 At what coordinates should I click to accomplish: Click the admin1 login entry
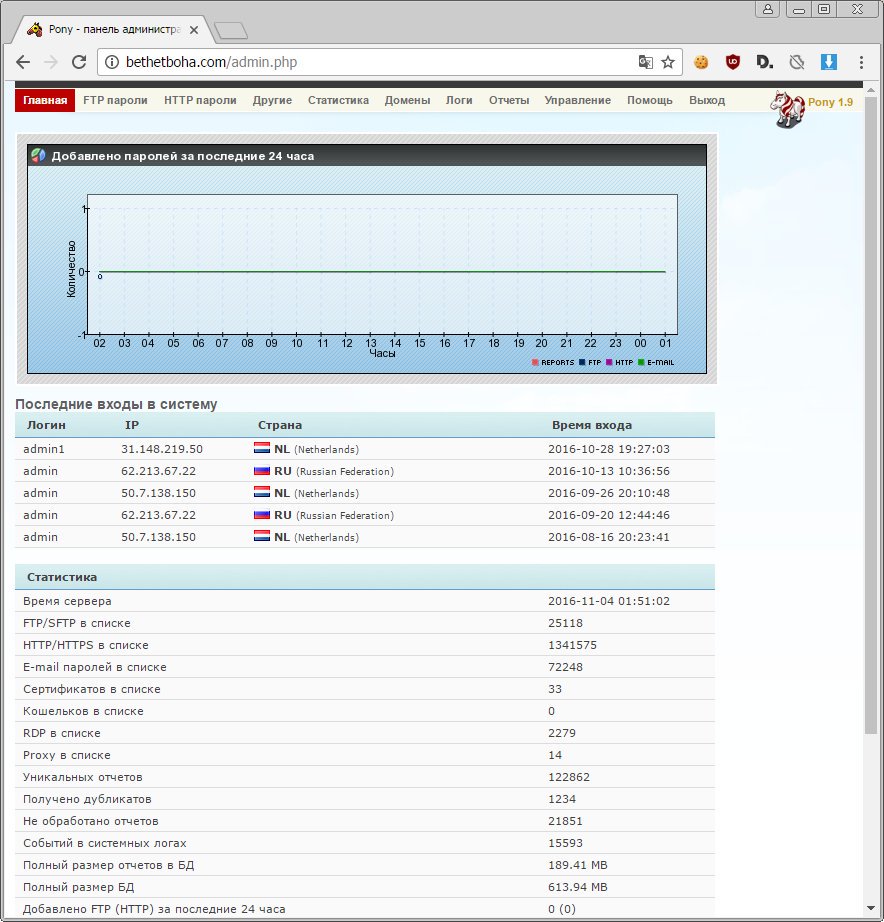(x=44, y=449)
